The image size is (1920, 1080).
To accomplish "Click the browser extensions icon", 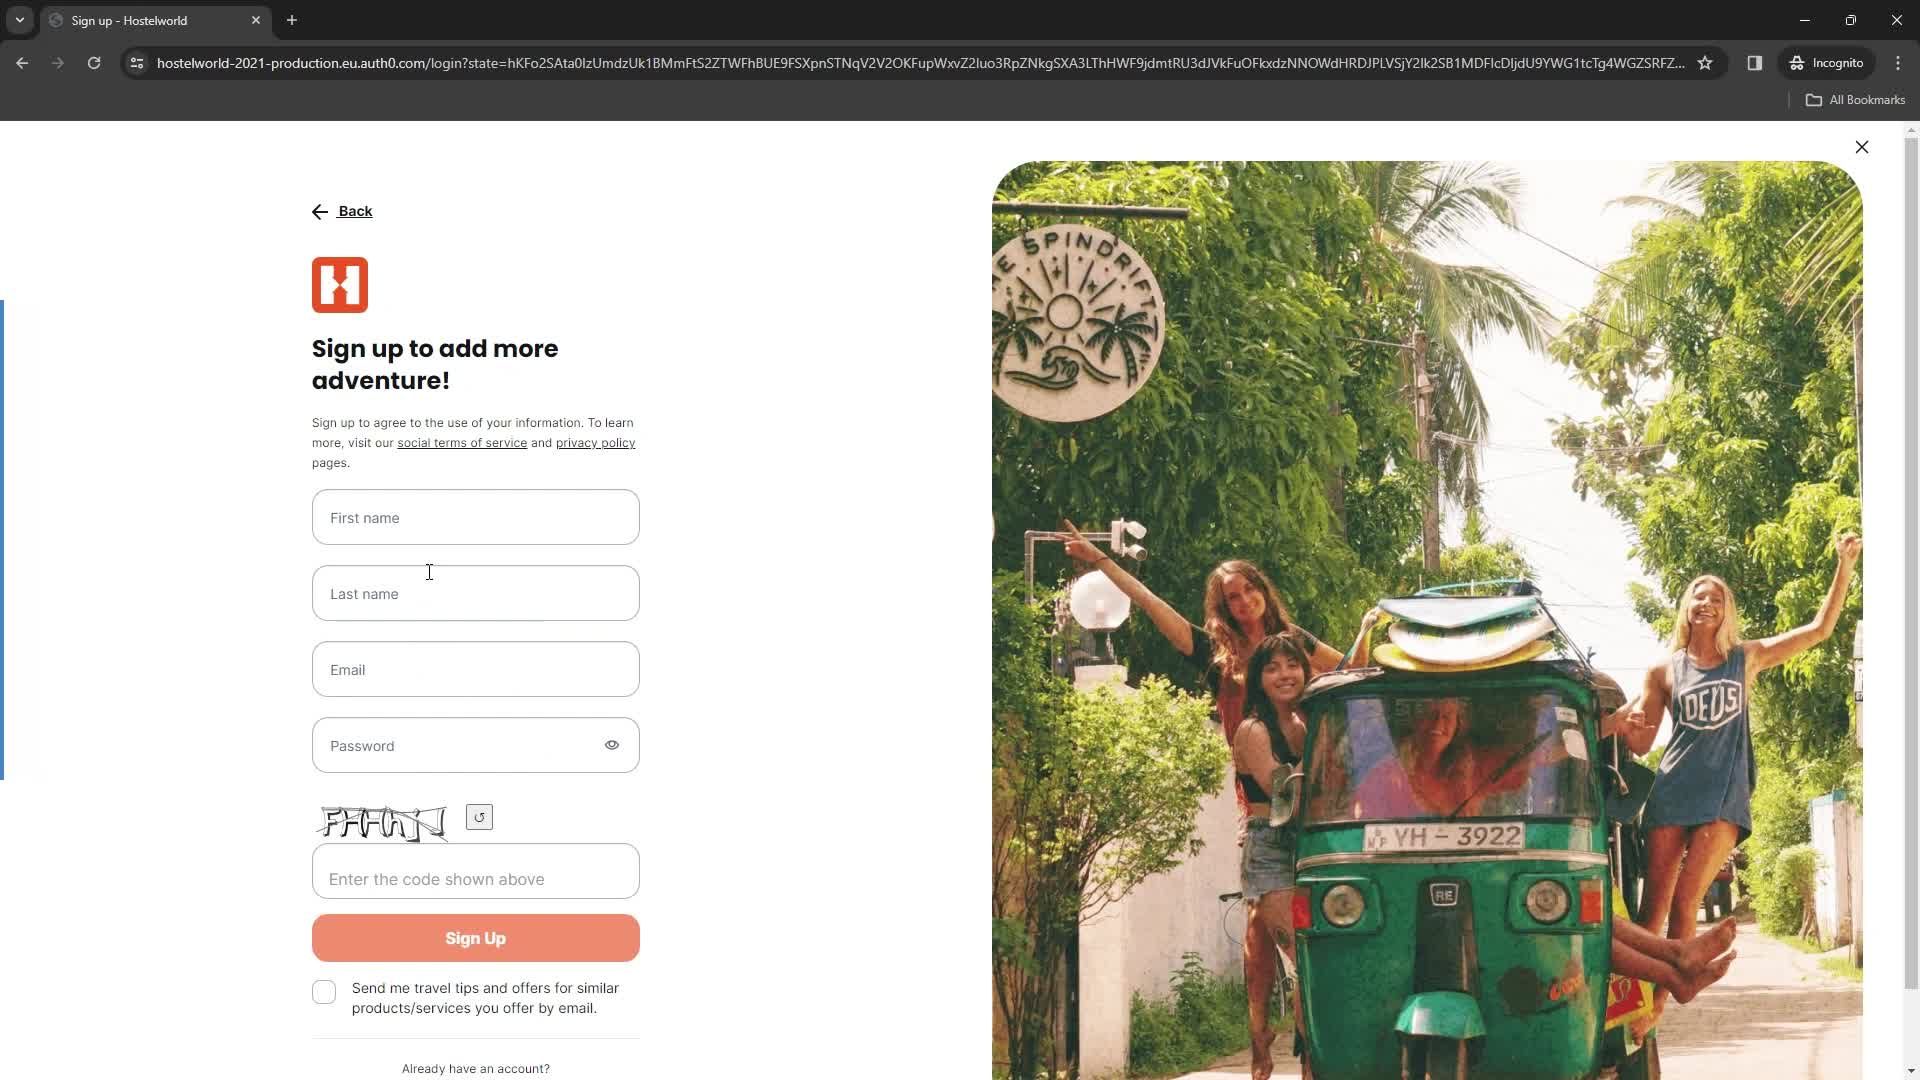I will (1756, 62).
